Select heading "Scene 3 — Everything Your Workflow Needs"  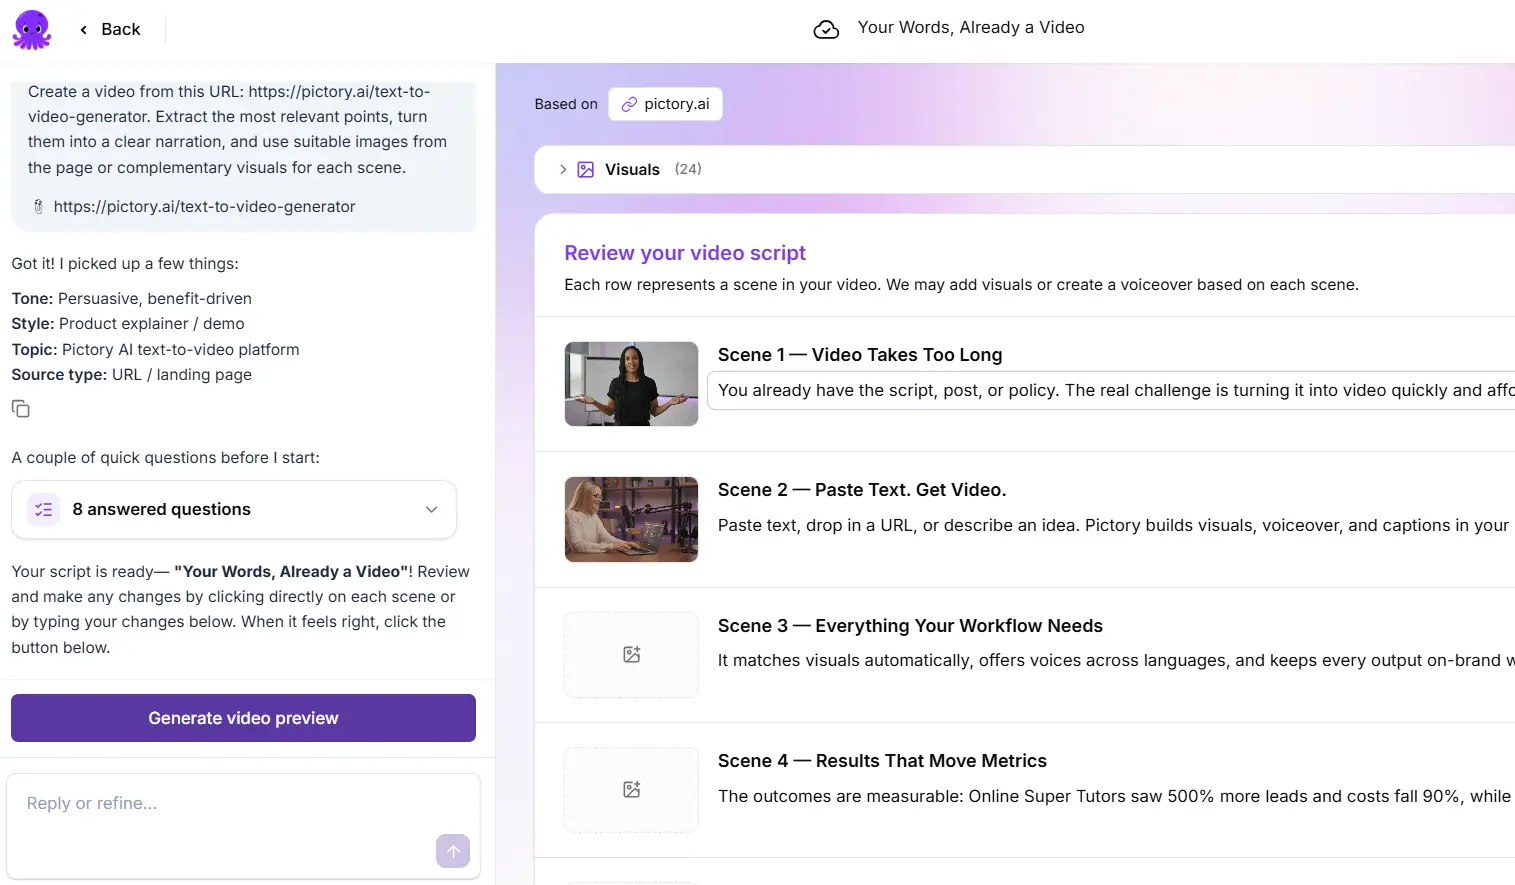pos(910,626)
